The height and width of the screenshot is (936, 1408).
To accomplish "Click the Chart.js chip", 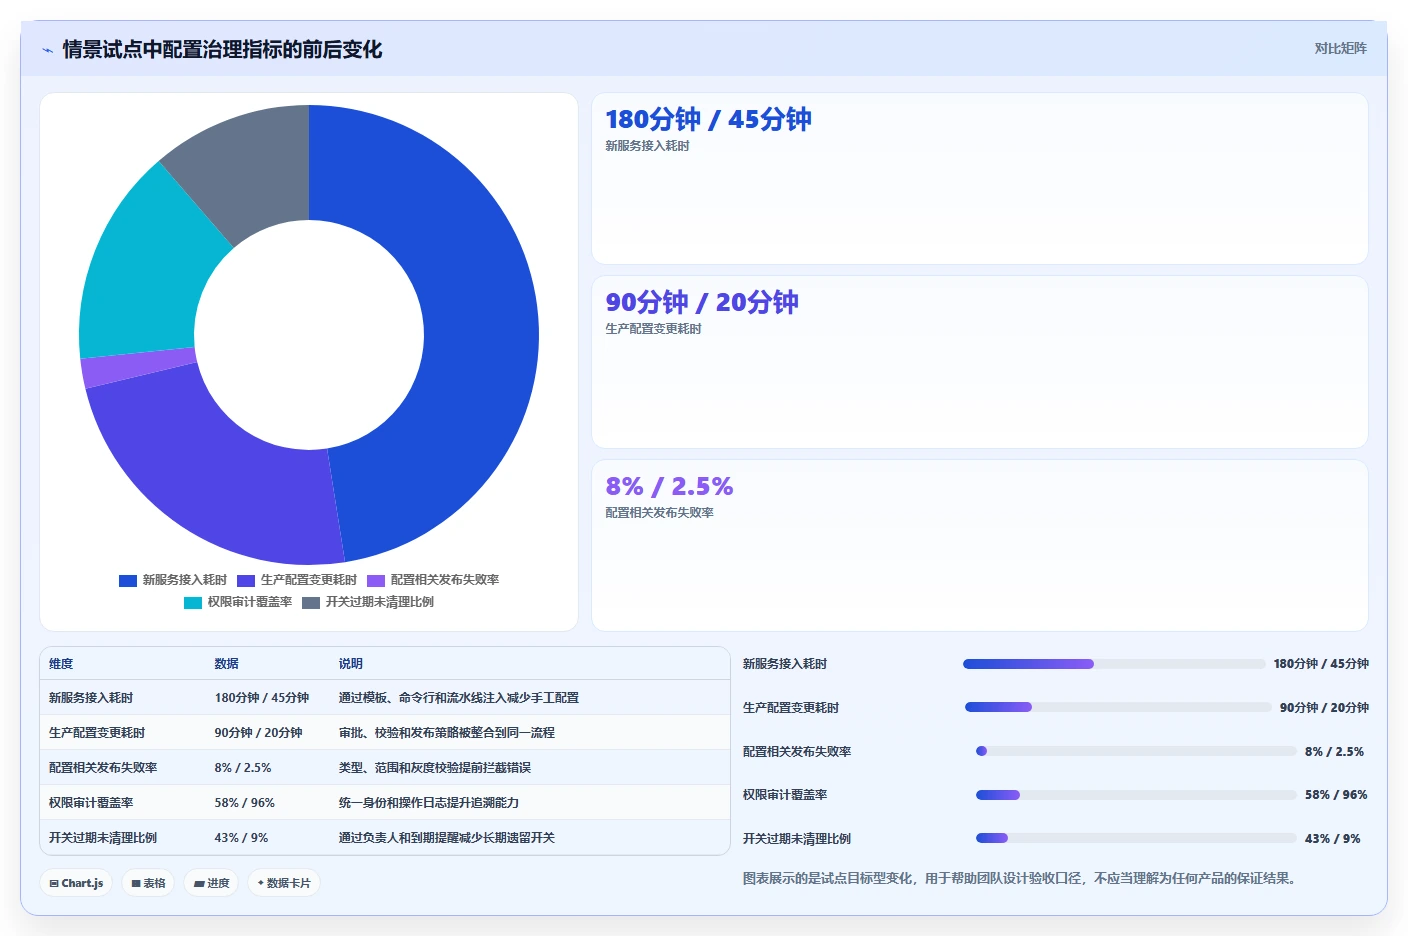I will tap(76, 883).
